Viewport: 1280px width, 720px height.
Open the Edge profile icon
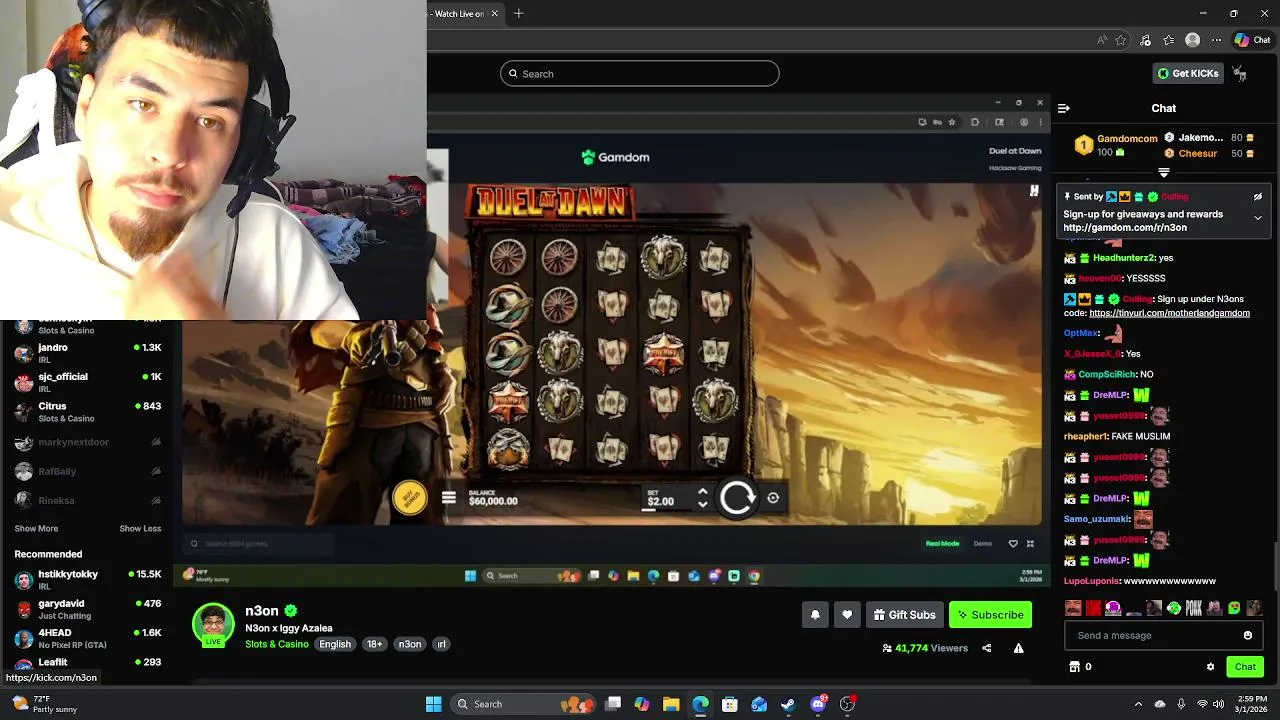coord(1192,40)
